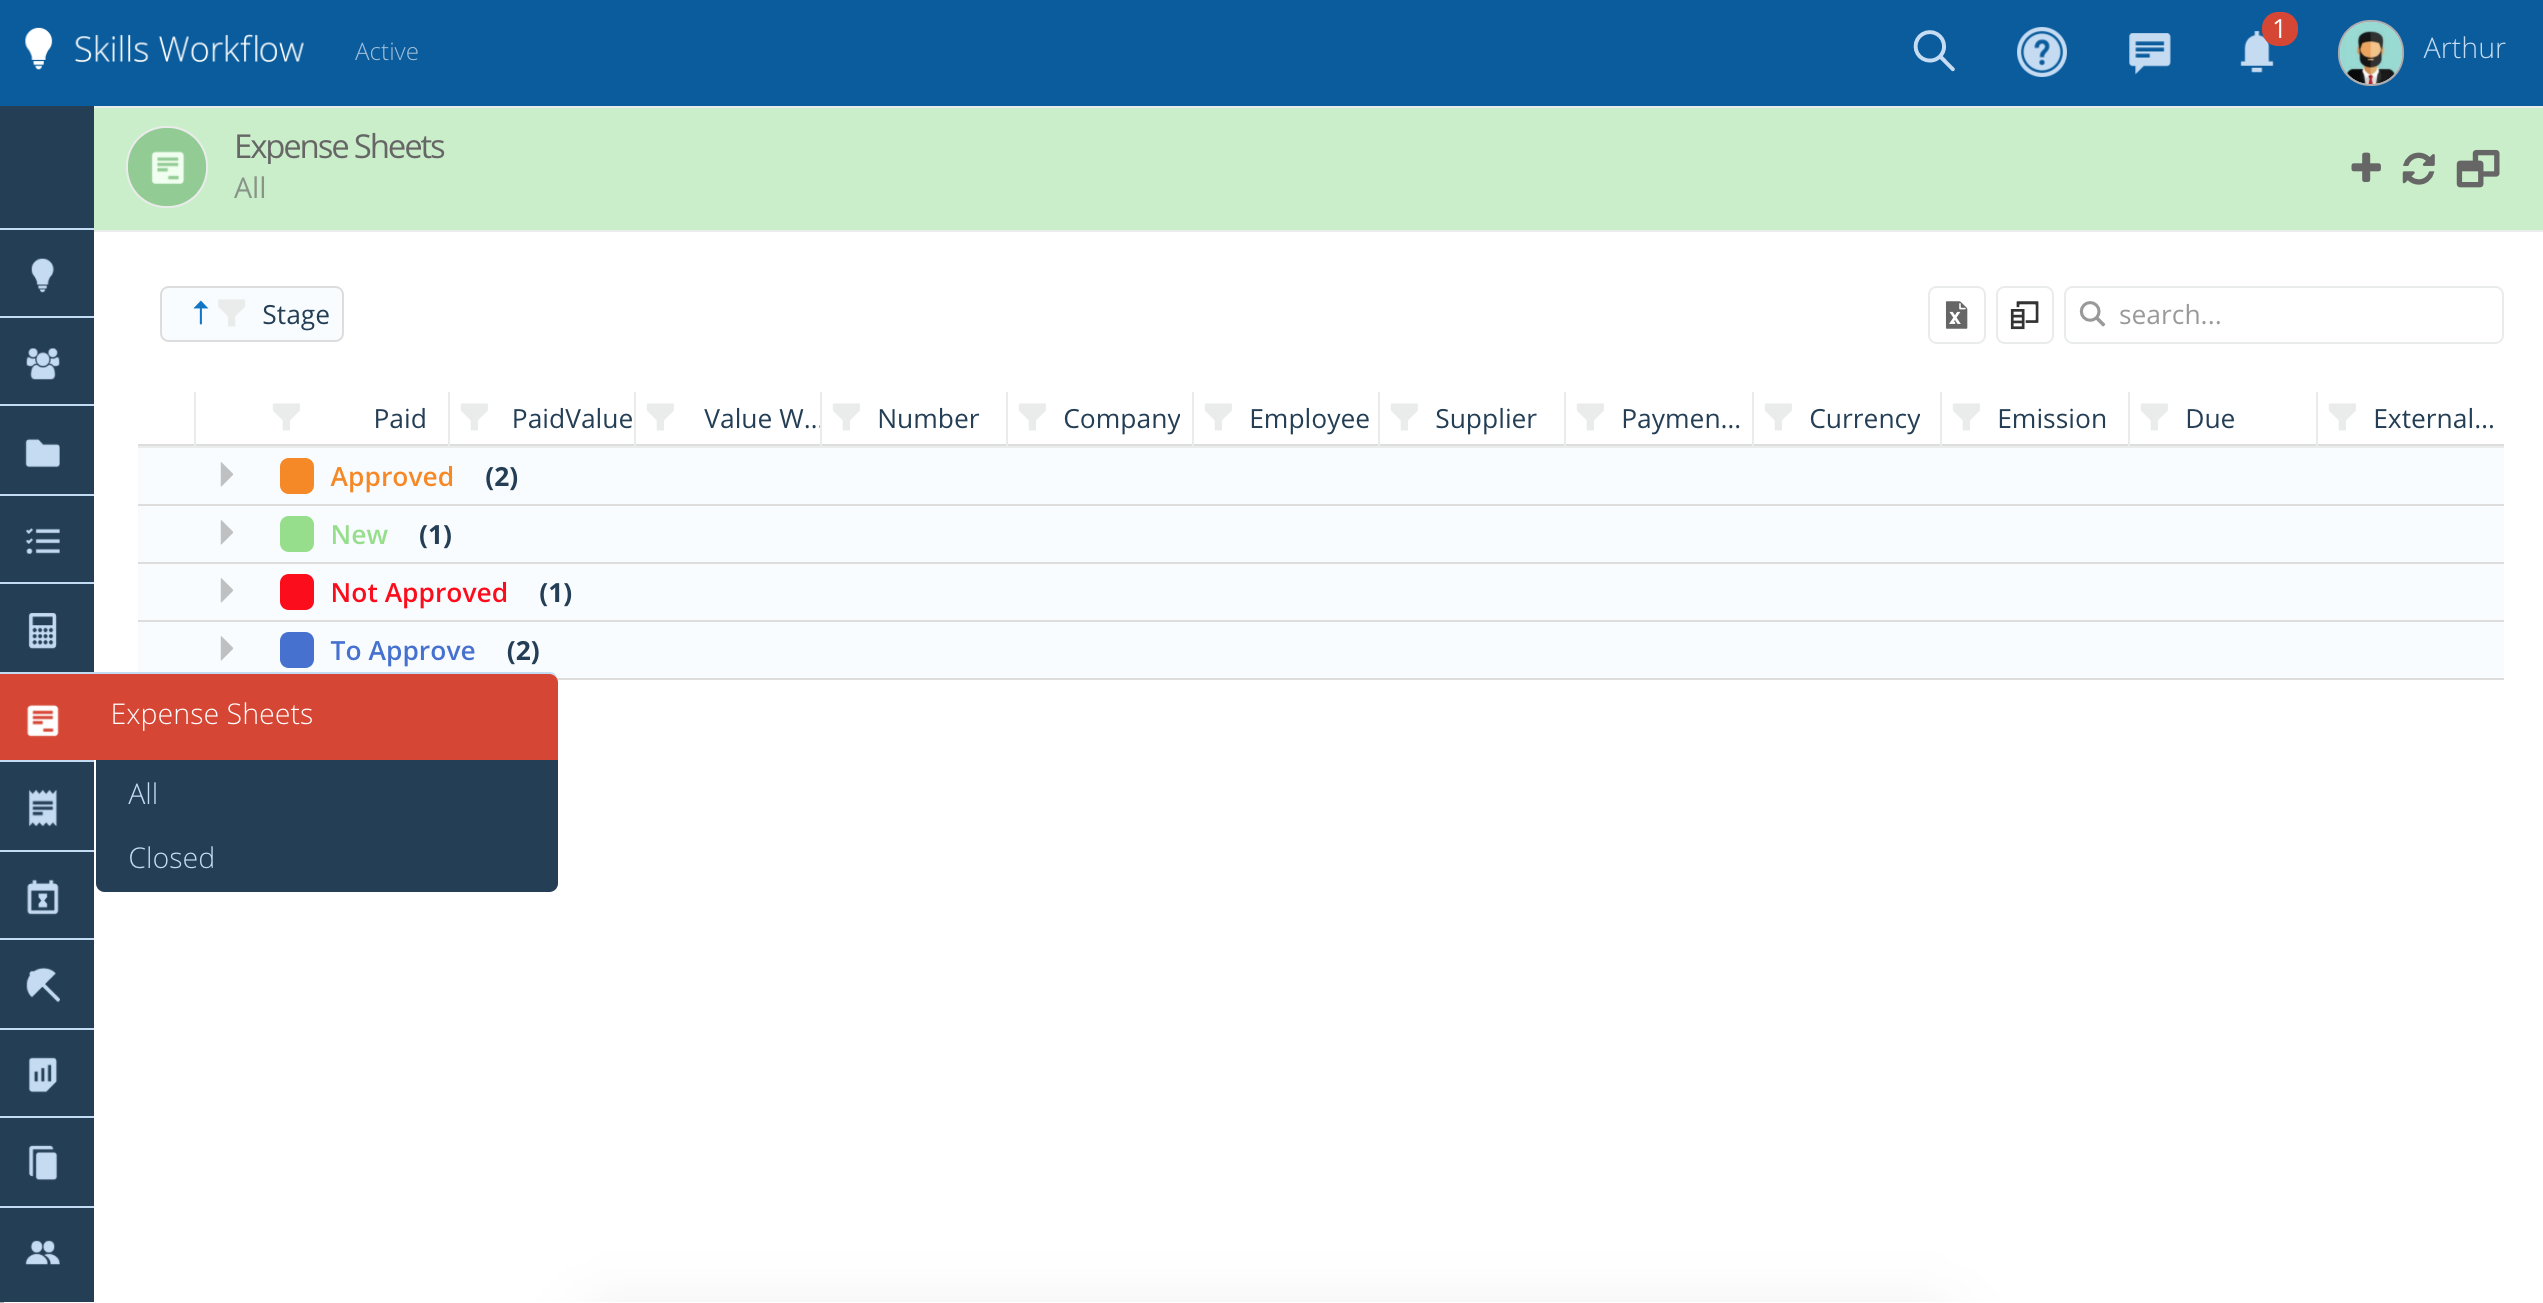Click the refresh icon in green header

click(x=2418, y=168)
